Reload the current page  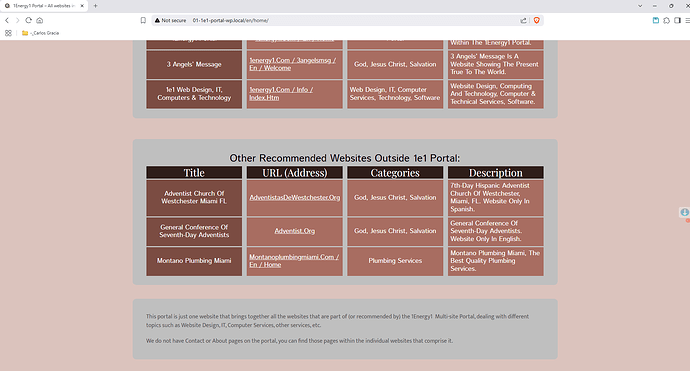[x=29, y=20]
